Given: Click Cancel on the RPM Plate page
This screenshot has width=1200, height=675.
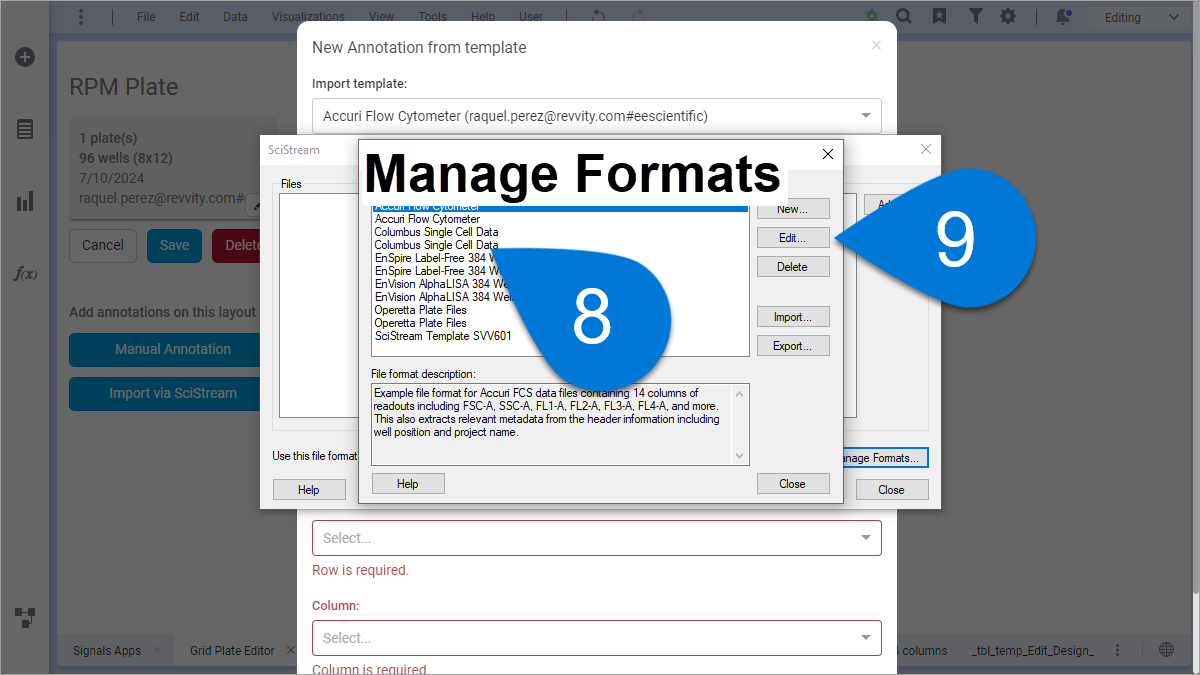Looking at the screenshot, I should (x=103, y=245).
